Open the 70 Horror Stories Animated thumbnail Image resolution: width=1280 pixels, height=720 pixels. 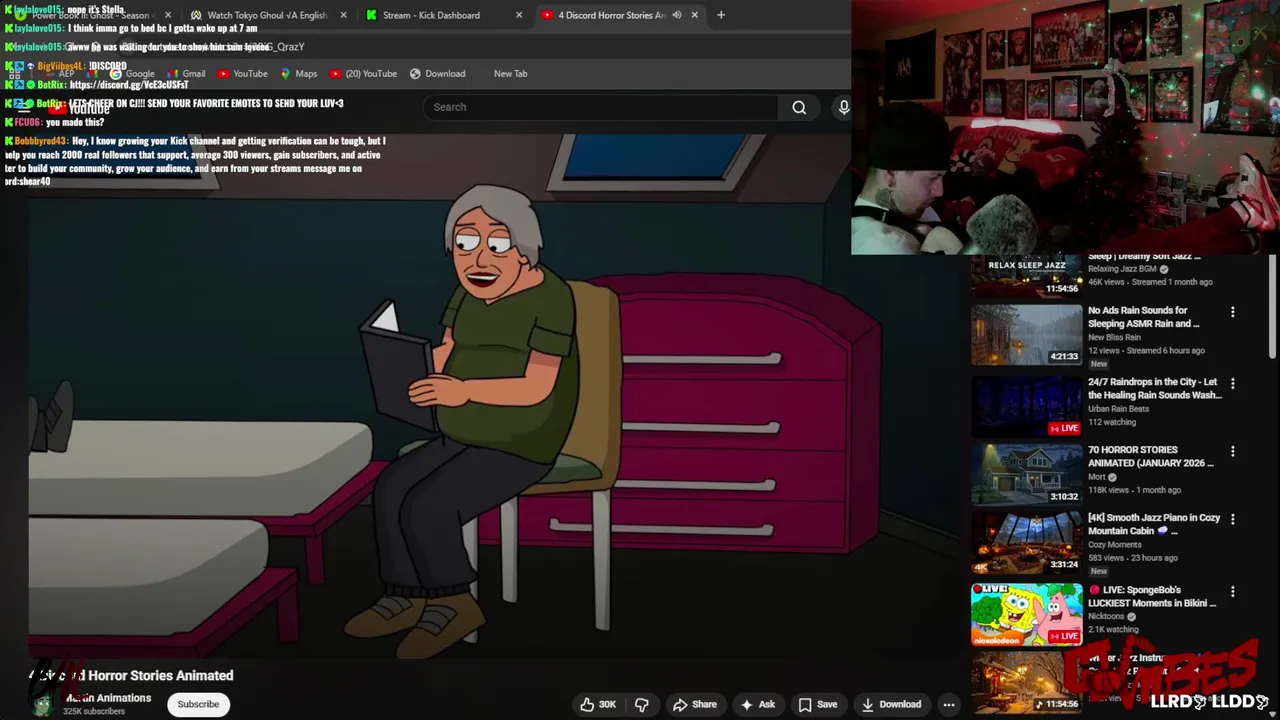pos(1027,475)
